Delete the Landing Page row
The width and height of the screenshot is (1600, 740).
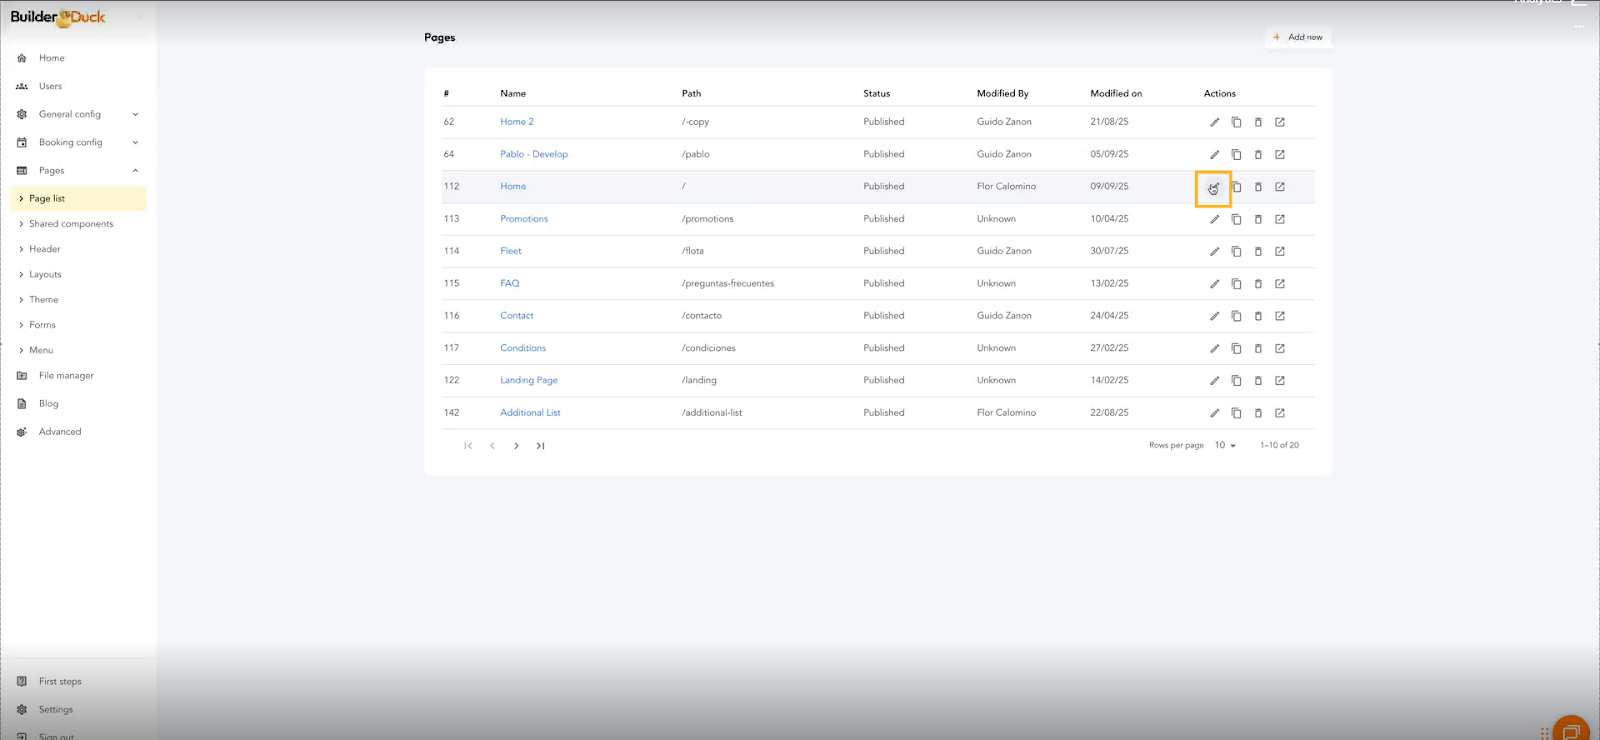[1258, 381]
